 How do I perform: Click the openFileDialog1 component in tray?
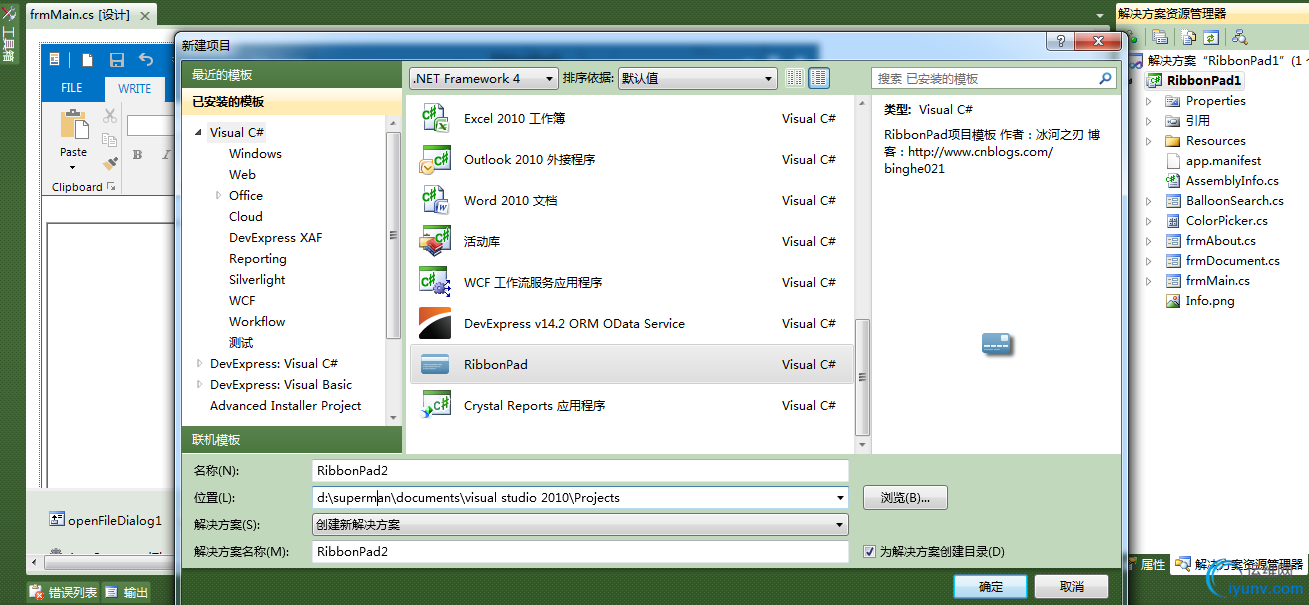click(106, 520)
